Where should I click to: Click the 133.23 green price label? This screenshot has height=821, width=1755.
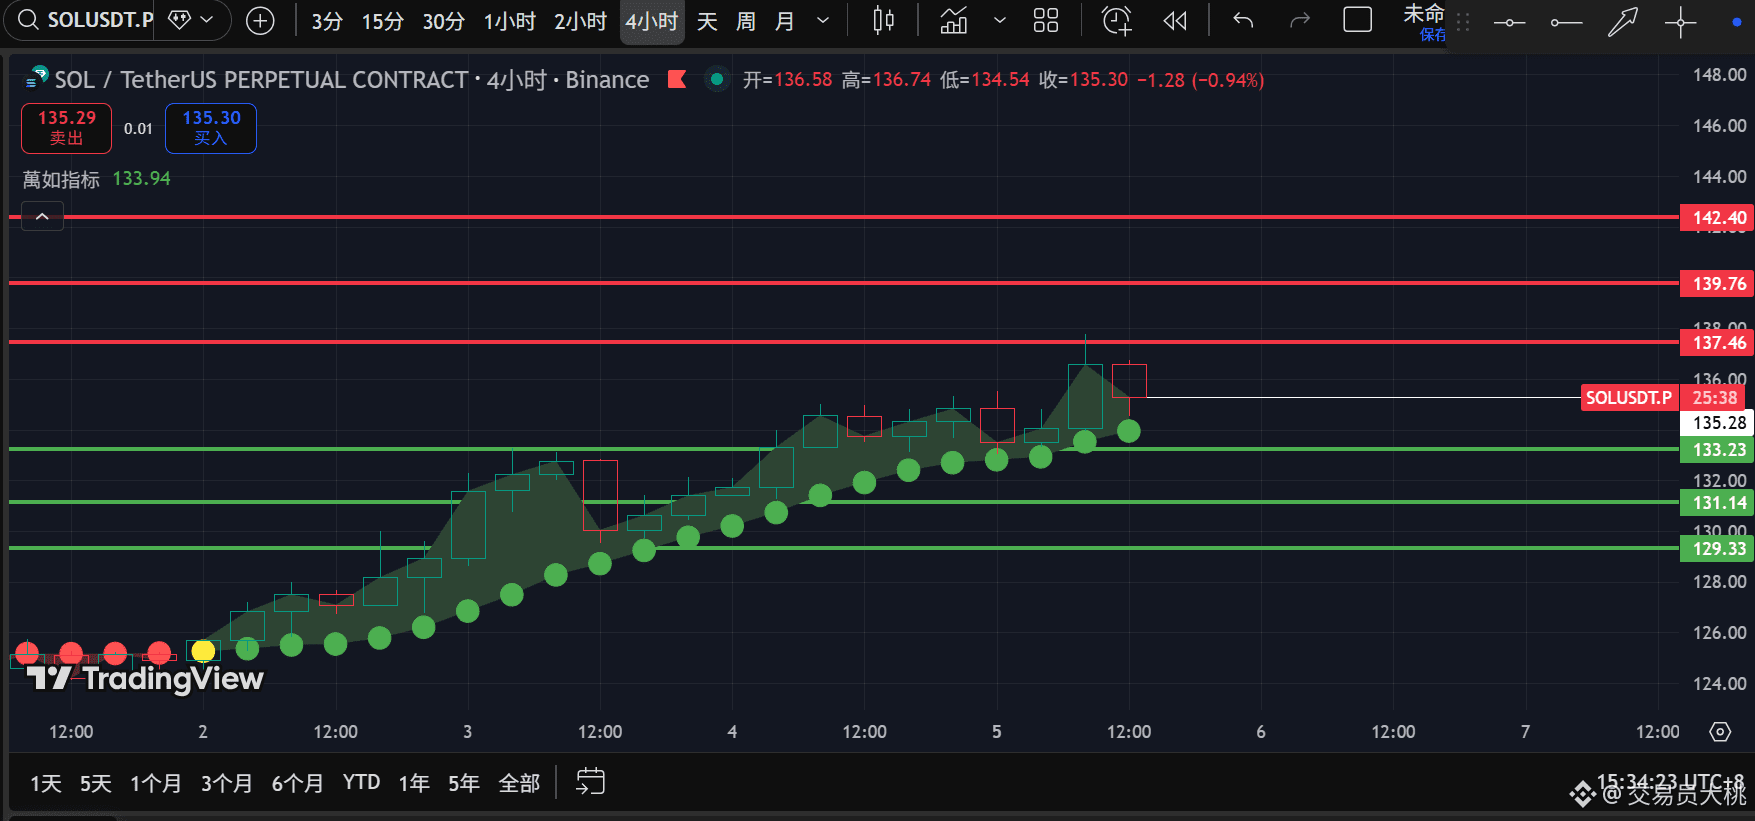[1718, 450]
